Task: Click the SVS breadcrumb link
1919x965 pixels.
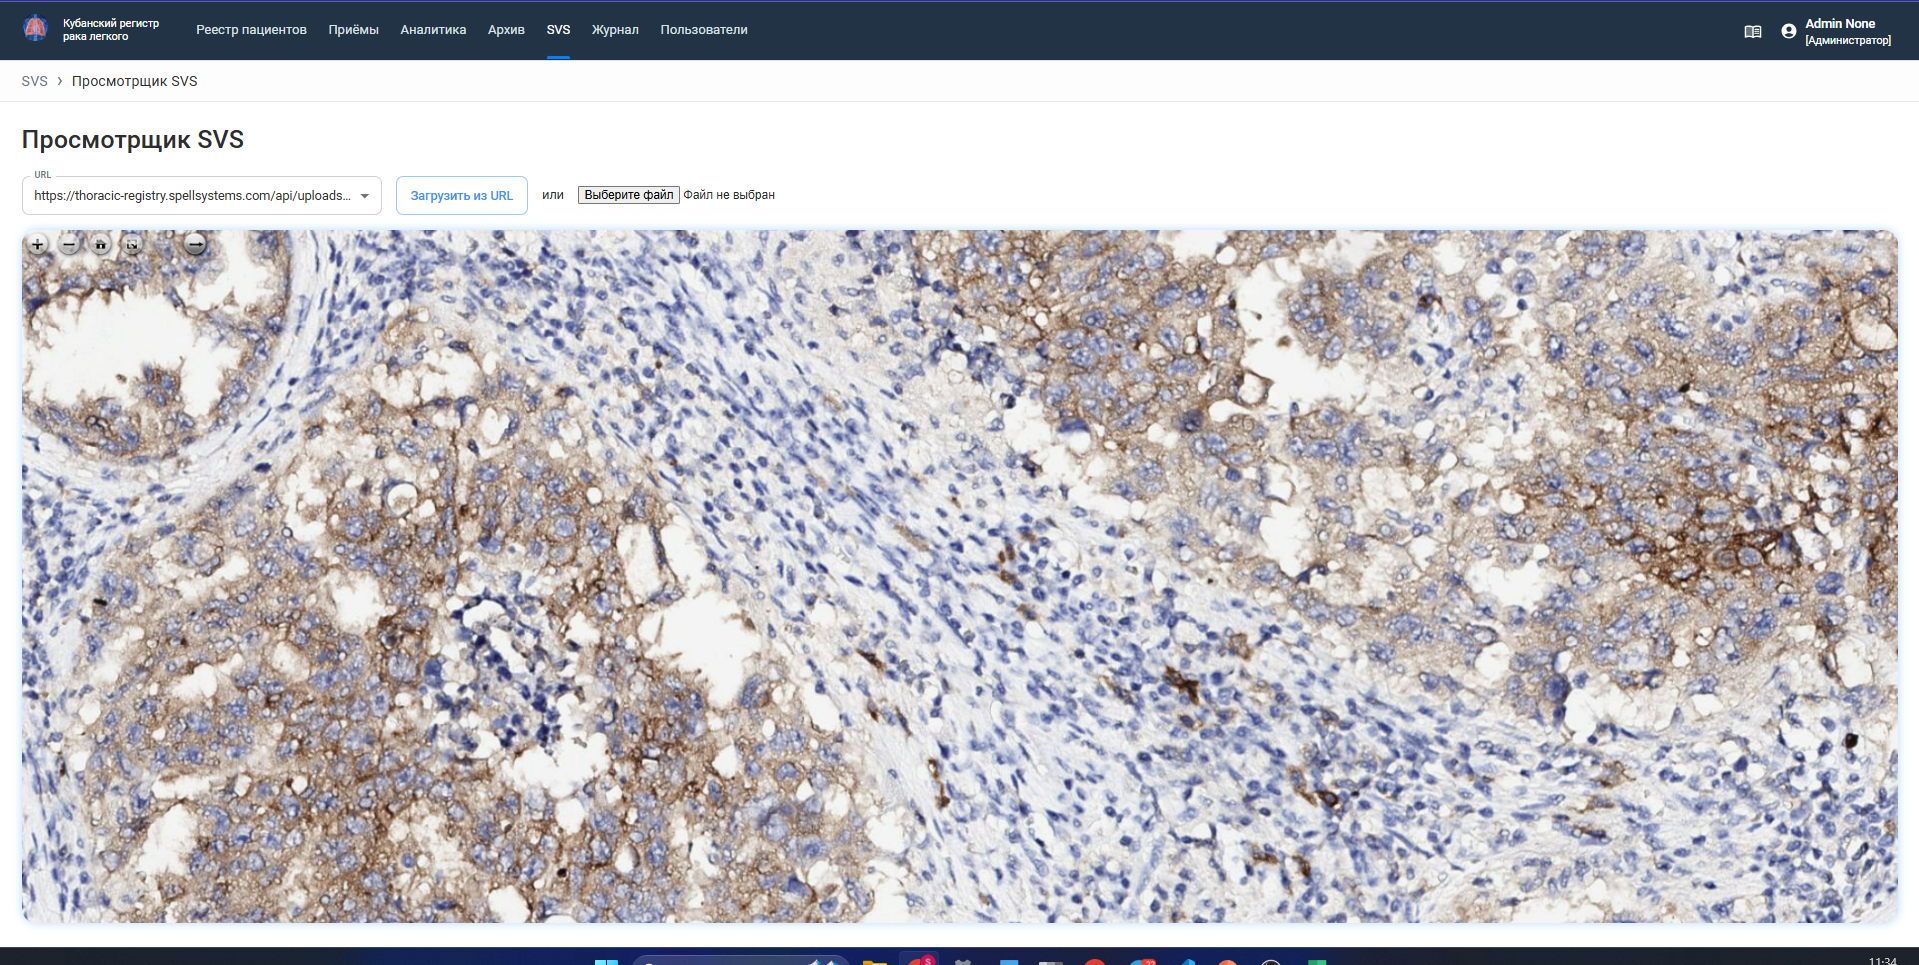Action: [x=34, y=81]
